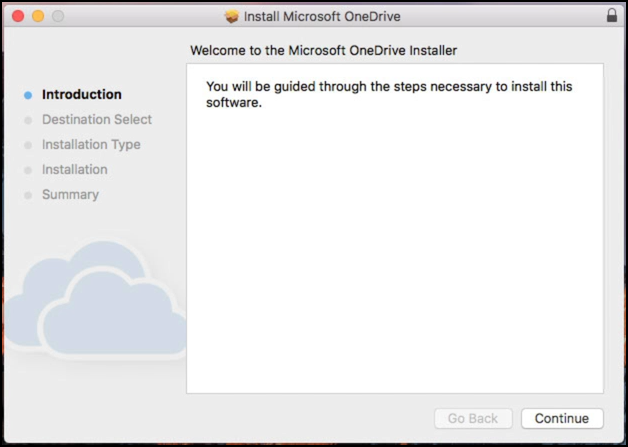Select the Installation Type step

[x=91, y=145]
